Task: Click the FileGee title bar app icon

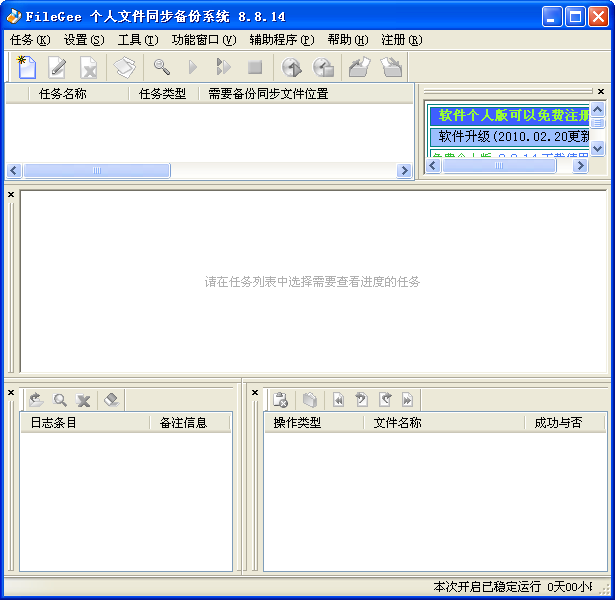Action: [14, 16]
